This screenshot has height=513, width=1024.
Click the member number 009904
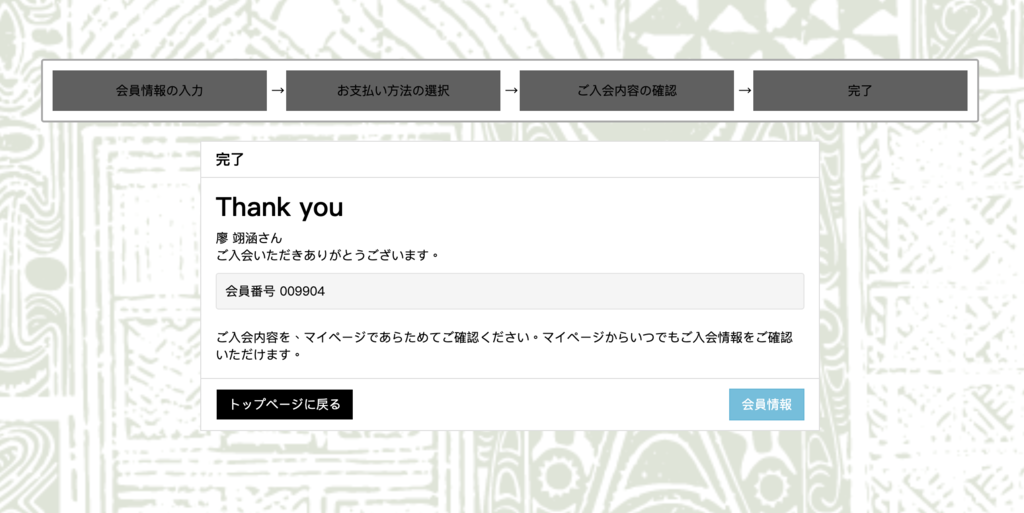pyautogui.click(x=302, y=291)
